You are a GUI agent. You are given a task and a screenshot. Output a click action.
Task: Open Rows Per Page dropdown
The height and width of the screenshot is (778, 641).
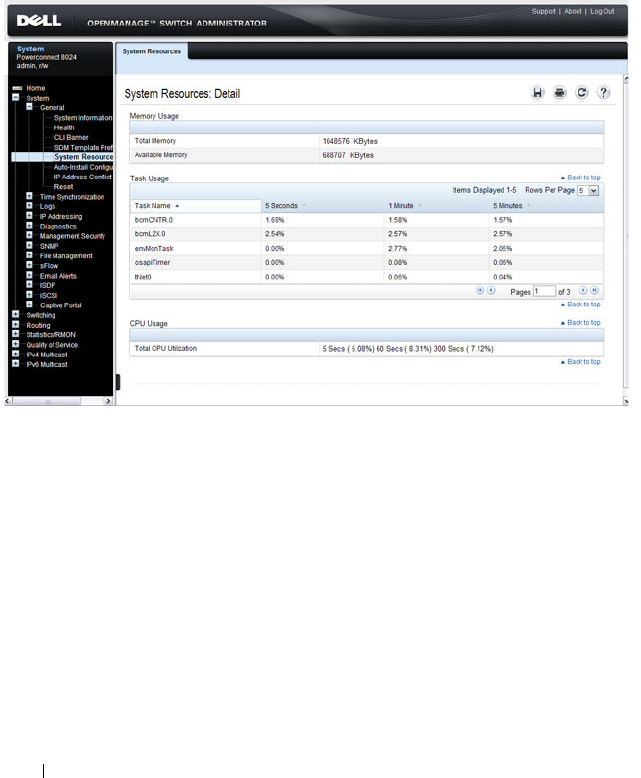[x=593, y=191]
